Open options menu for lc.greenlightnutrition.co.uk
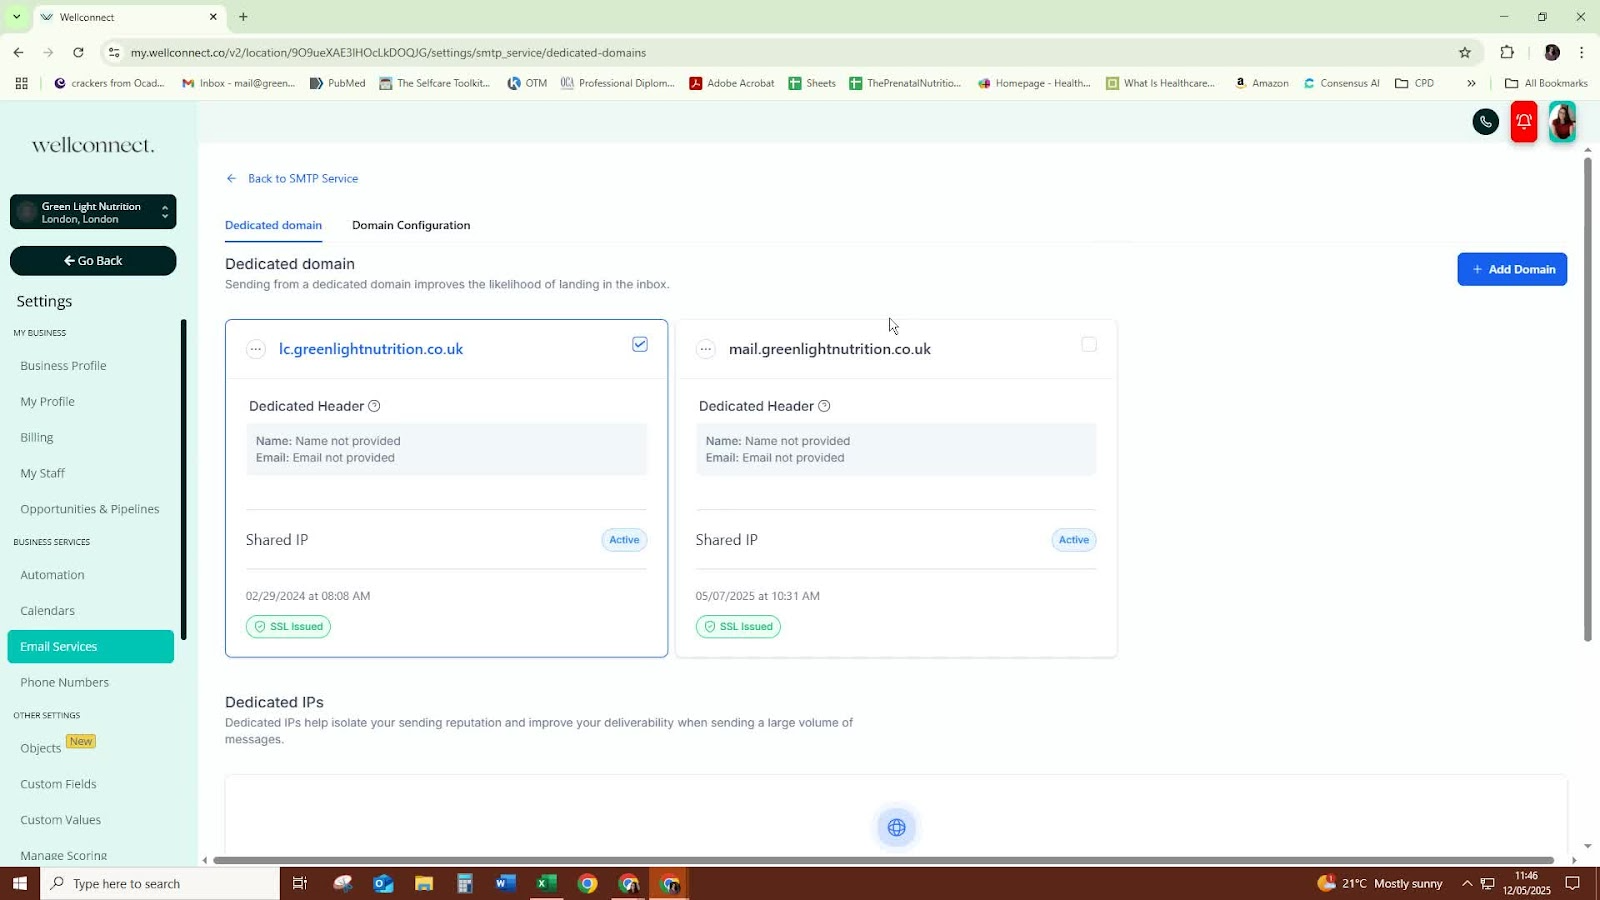Viewport: 1600px width, 900px height. point(256,349)
